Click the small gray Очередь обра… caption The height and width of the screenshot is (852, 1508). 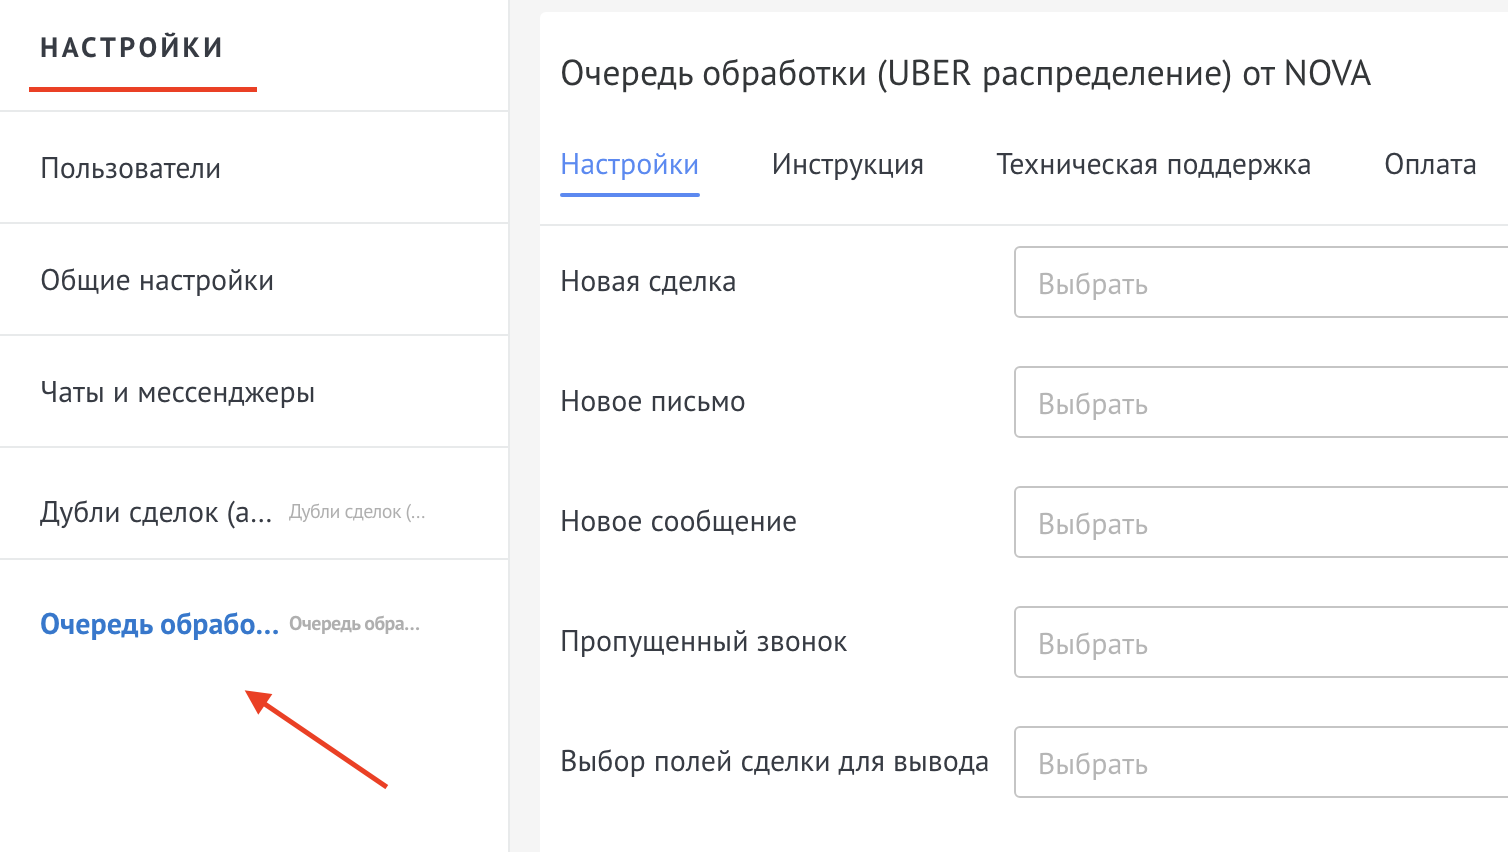(x=354, y=624)
